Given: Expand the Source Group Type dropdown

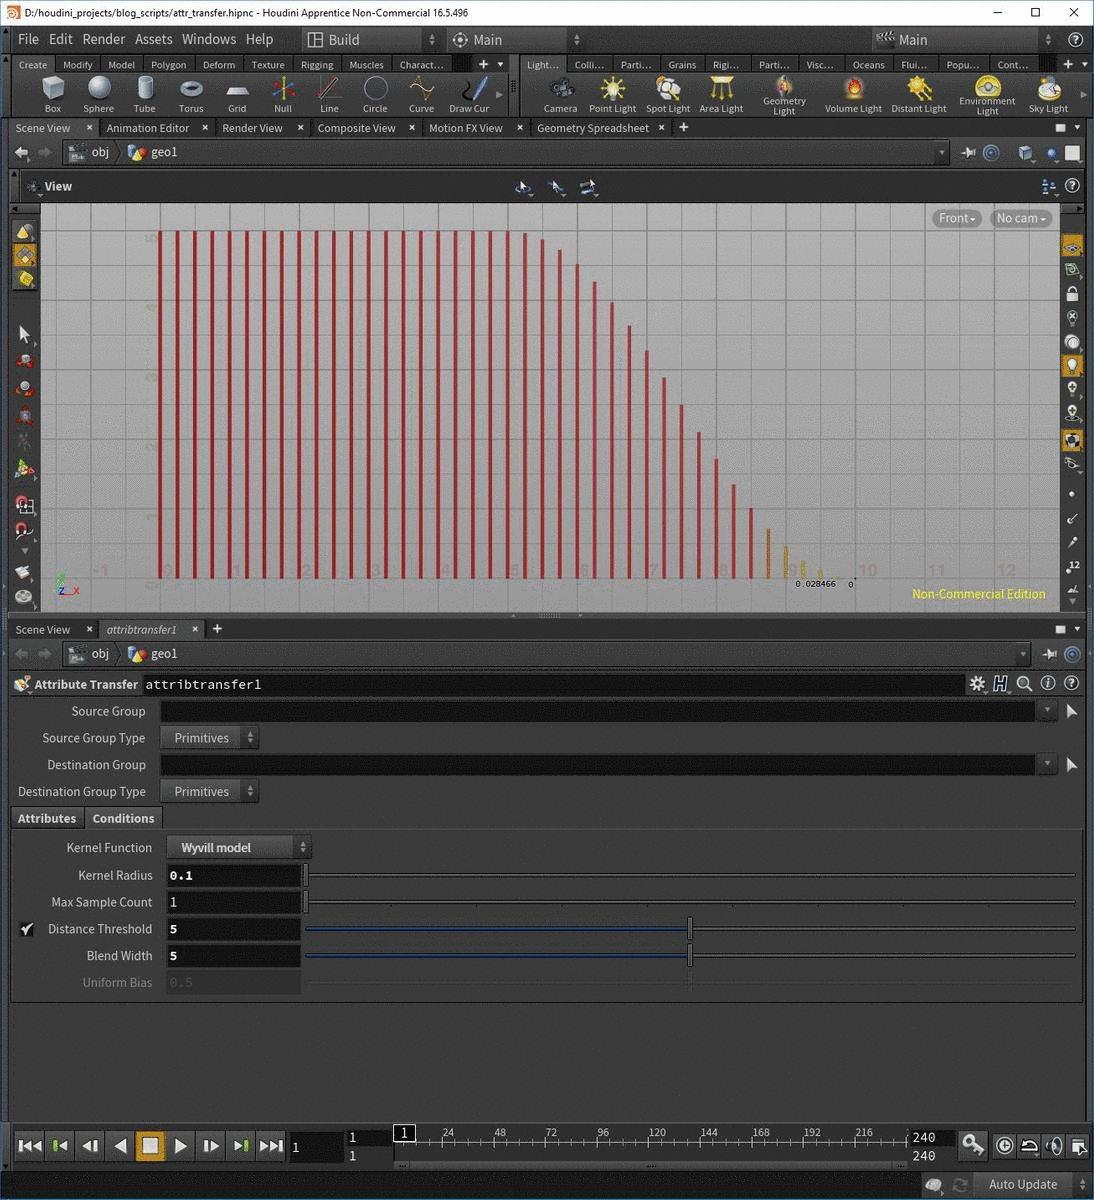Looking at the screenshot, I should pyautogui.click(x=209, y=738).
